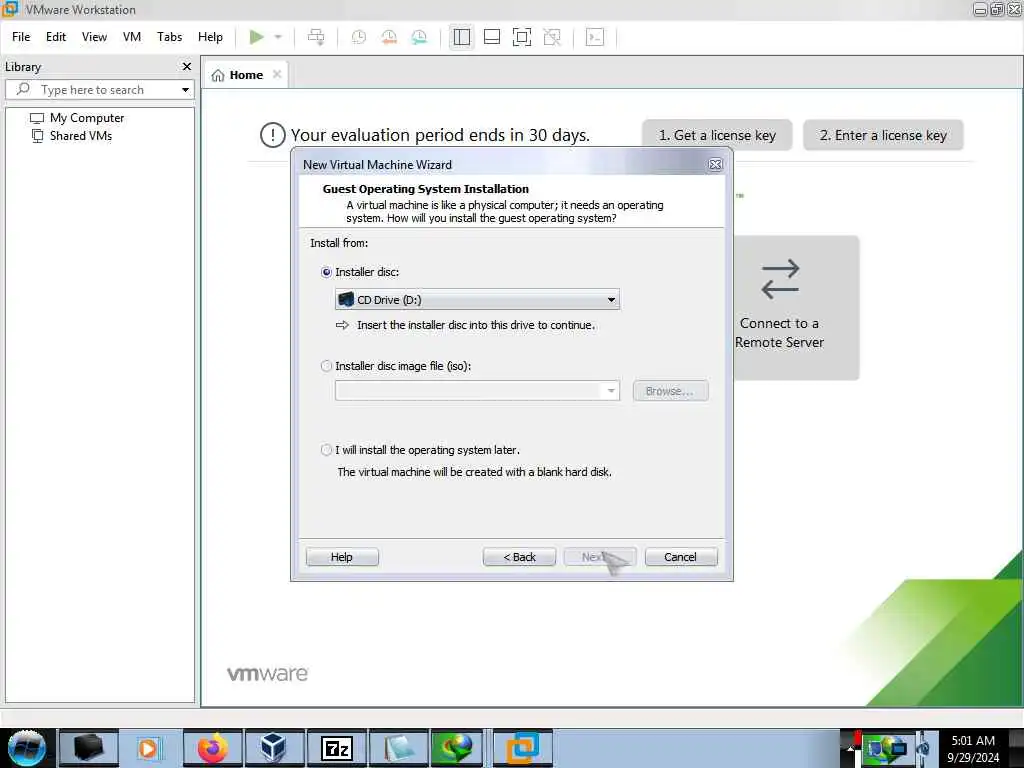Open the Edit menu

[x=56, y=37]
